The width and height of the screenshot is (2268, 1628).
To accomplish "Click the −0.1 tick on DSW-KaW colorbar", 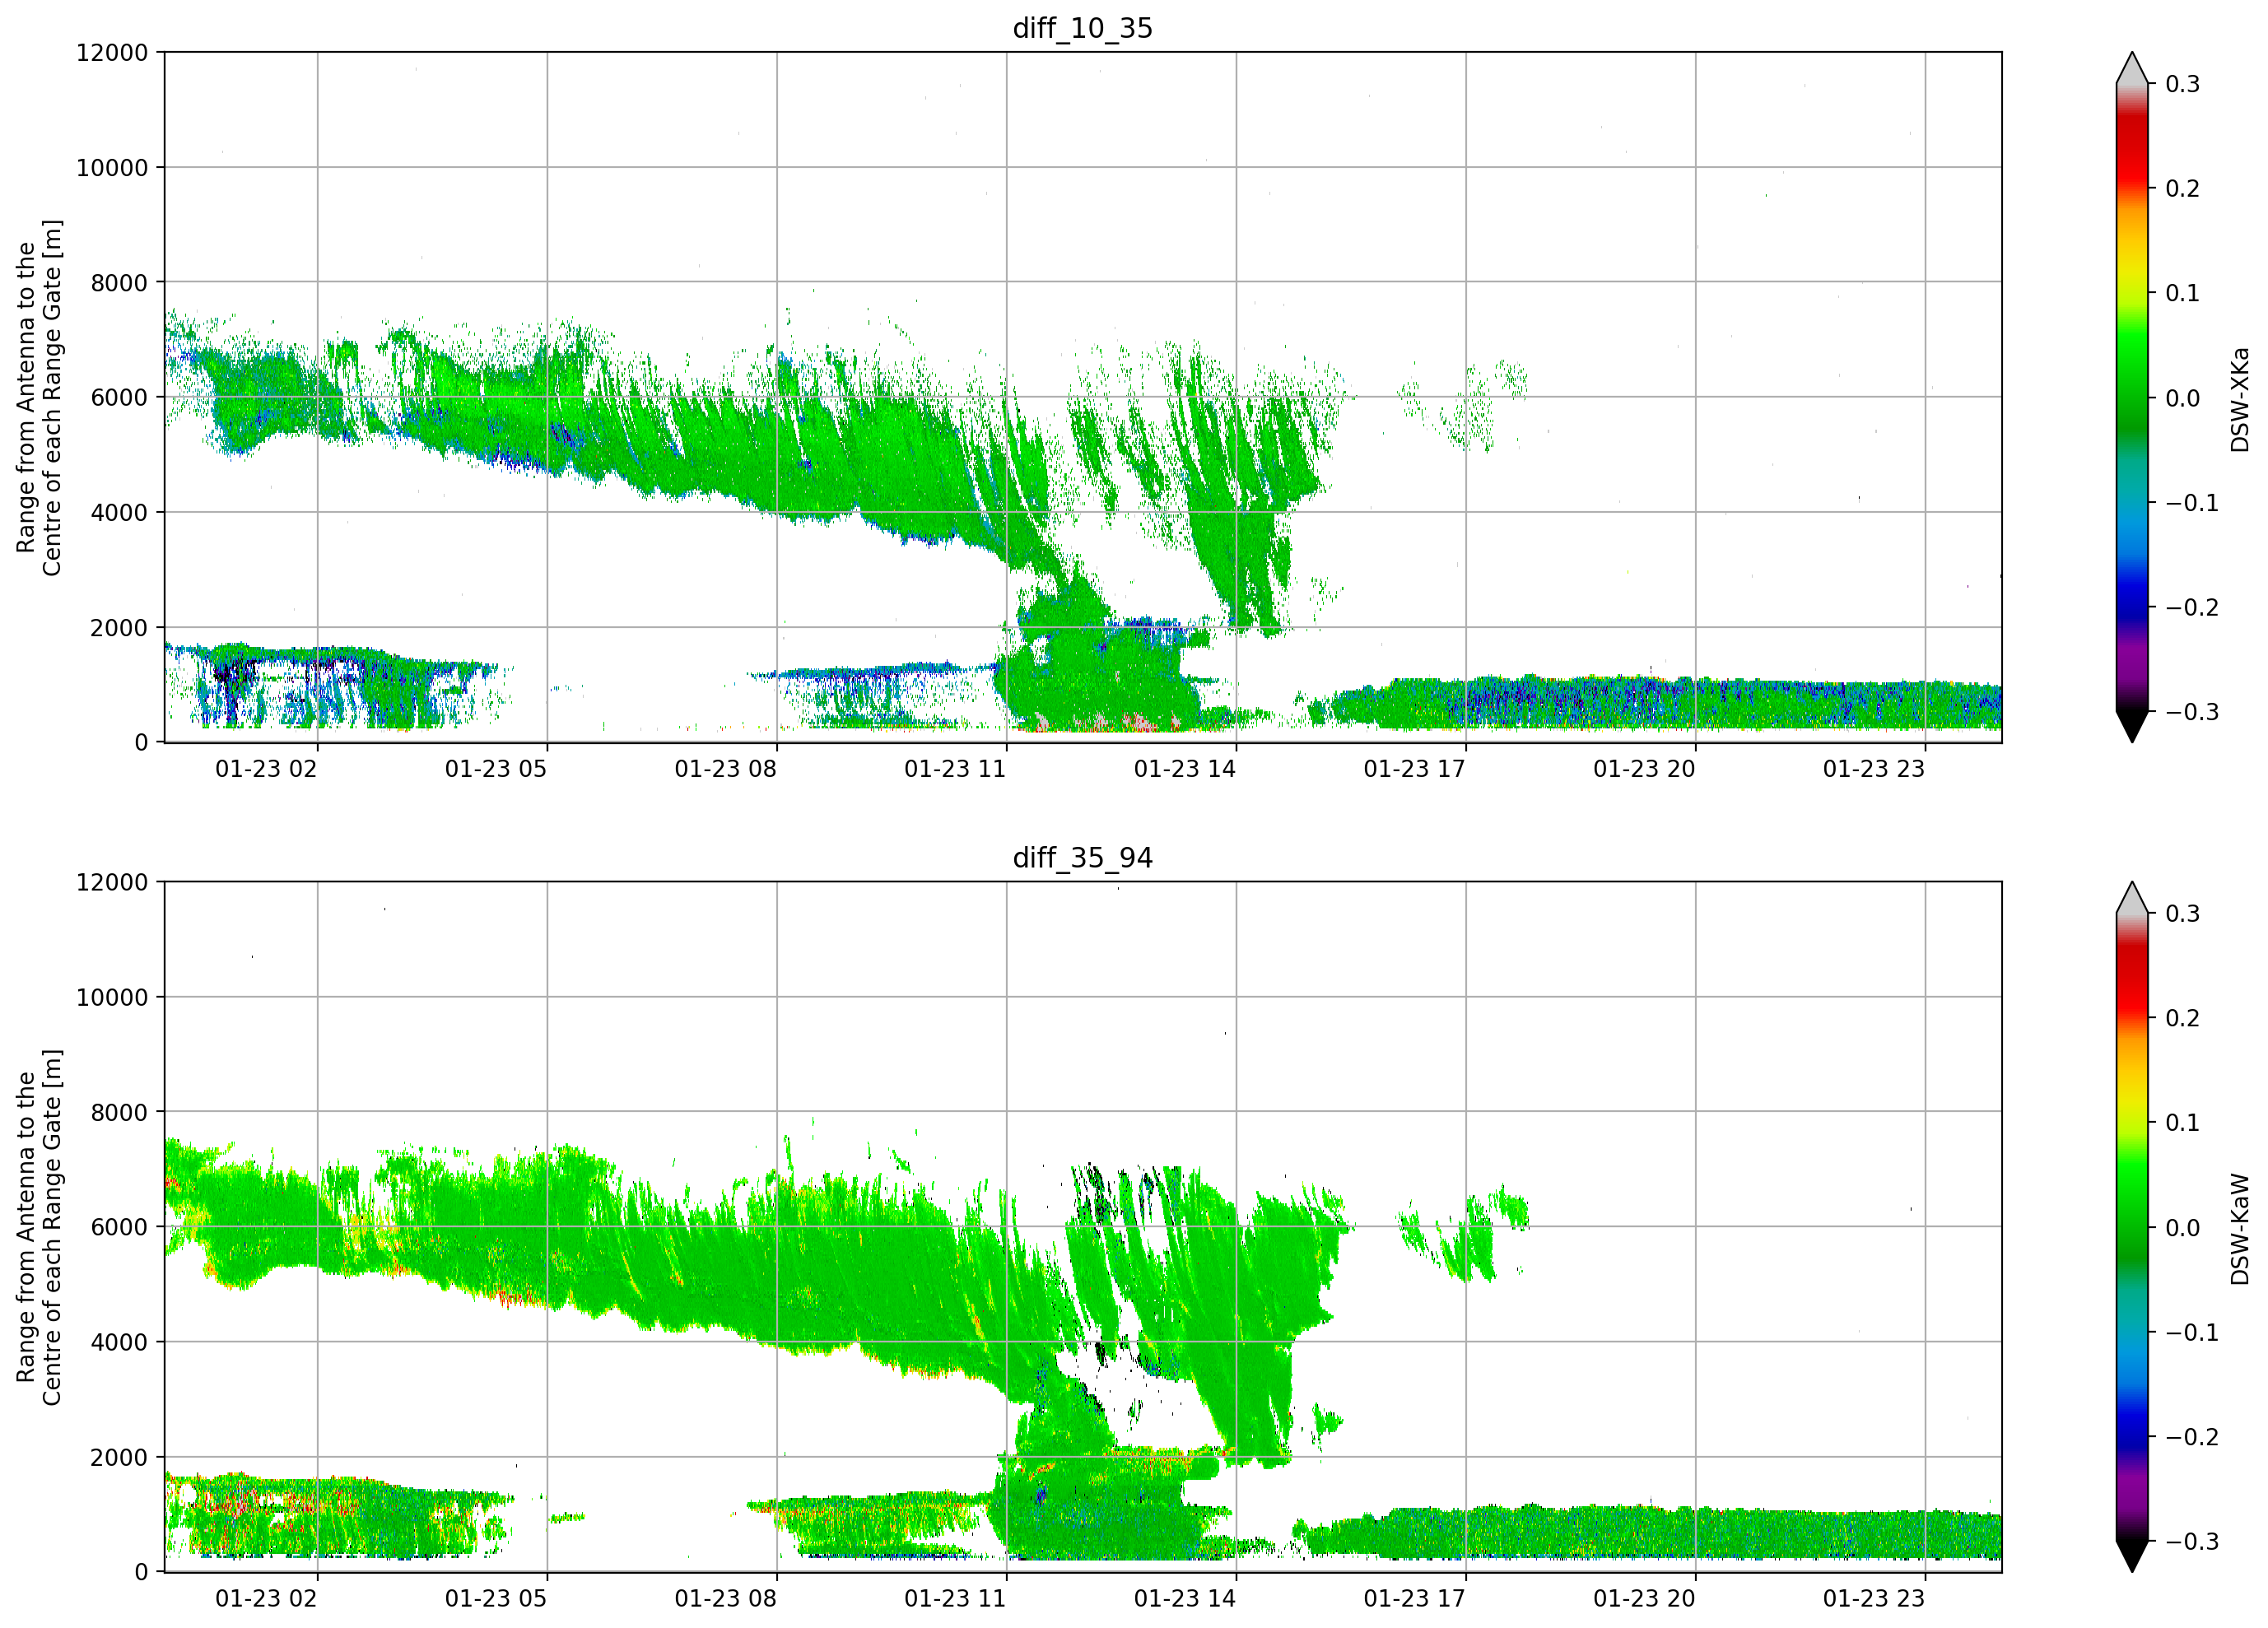I will [2192, 1333].
